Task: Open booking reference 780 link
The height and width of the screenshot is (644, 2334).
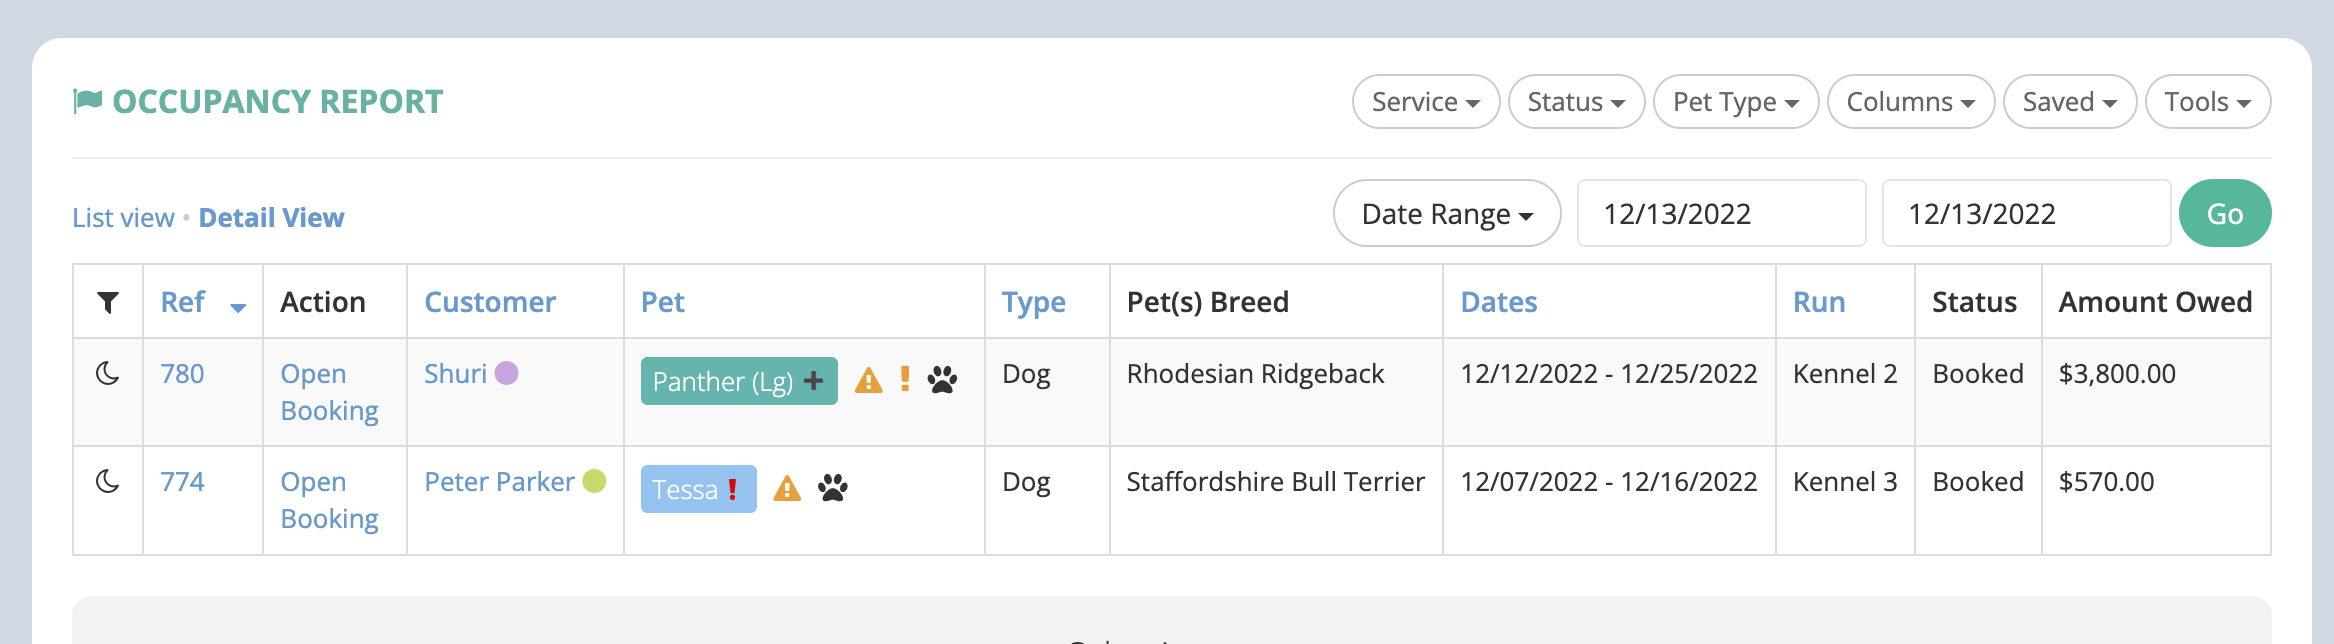Action: 182,374
